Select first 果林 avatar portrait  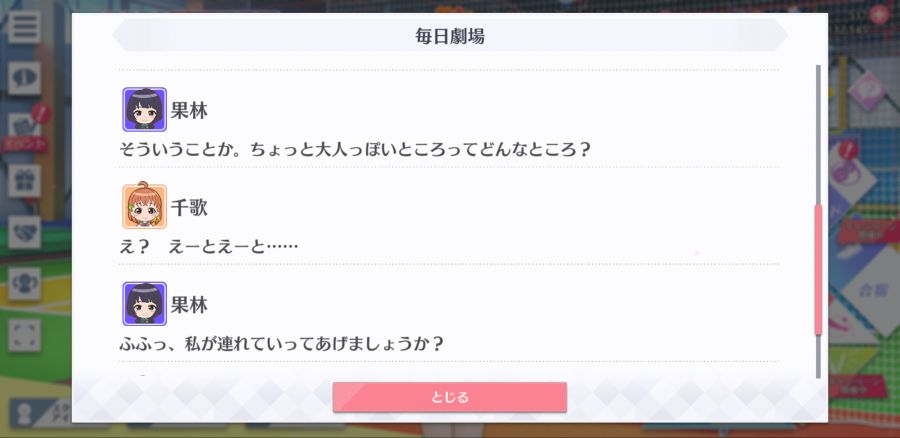[x=145, y=109]
